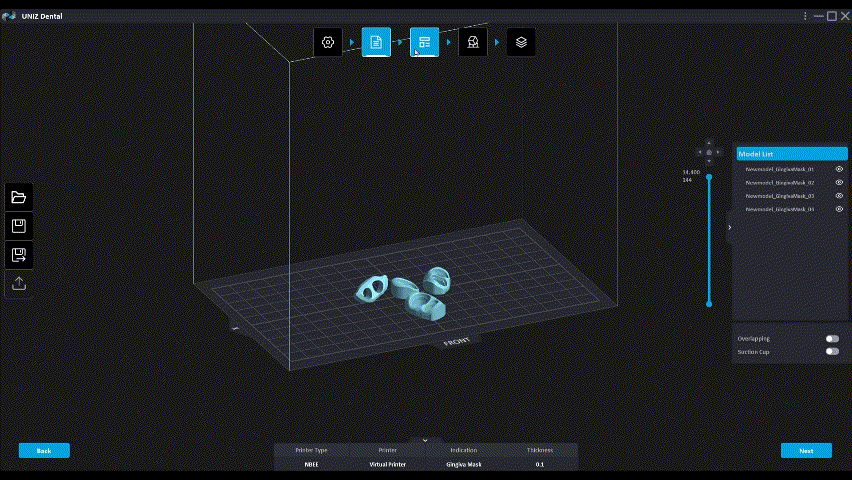Collapse the bottom printer info panel chevron
This screenshot has height=480, width=852.
pos(425,440)
